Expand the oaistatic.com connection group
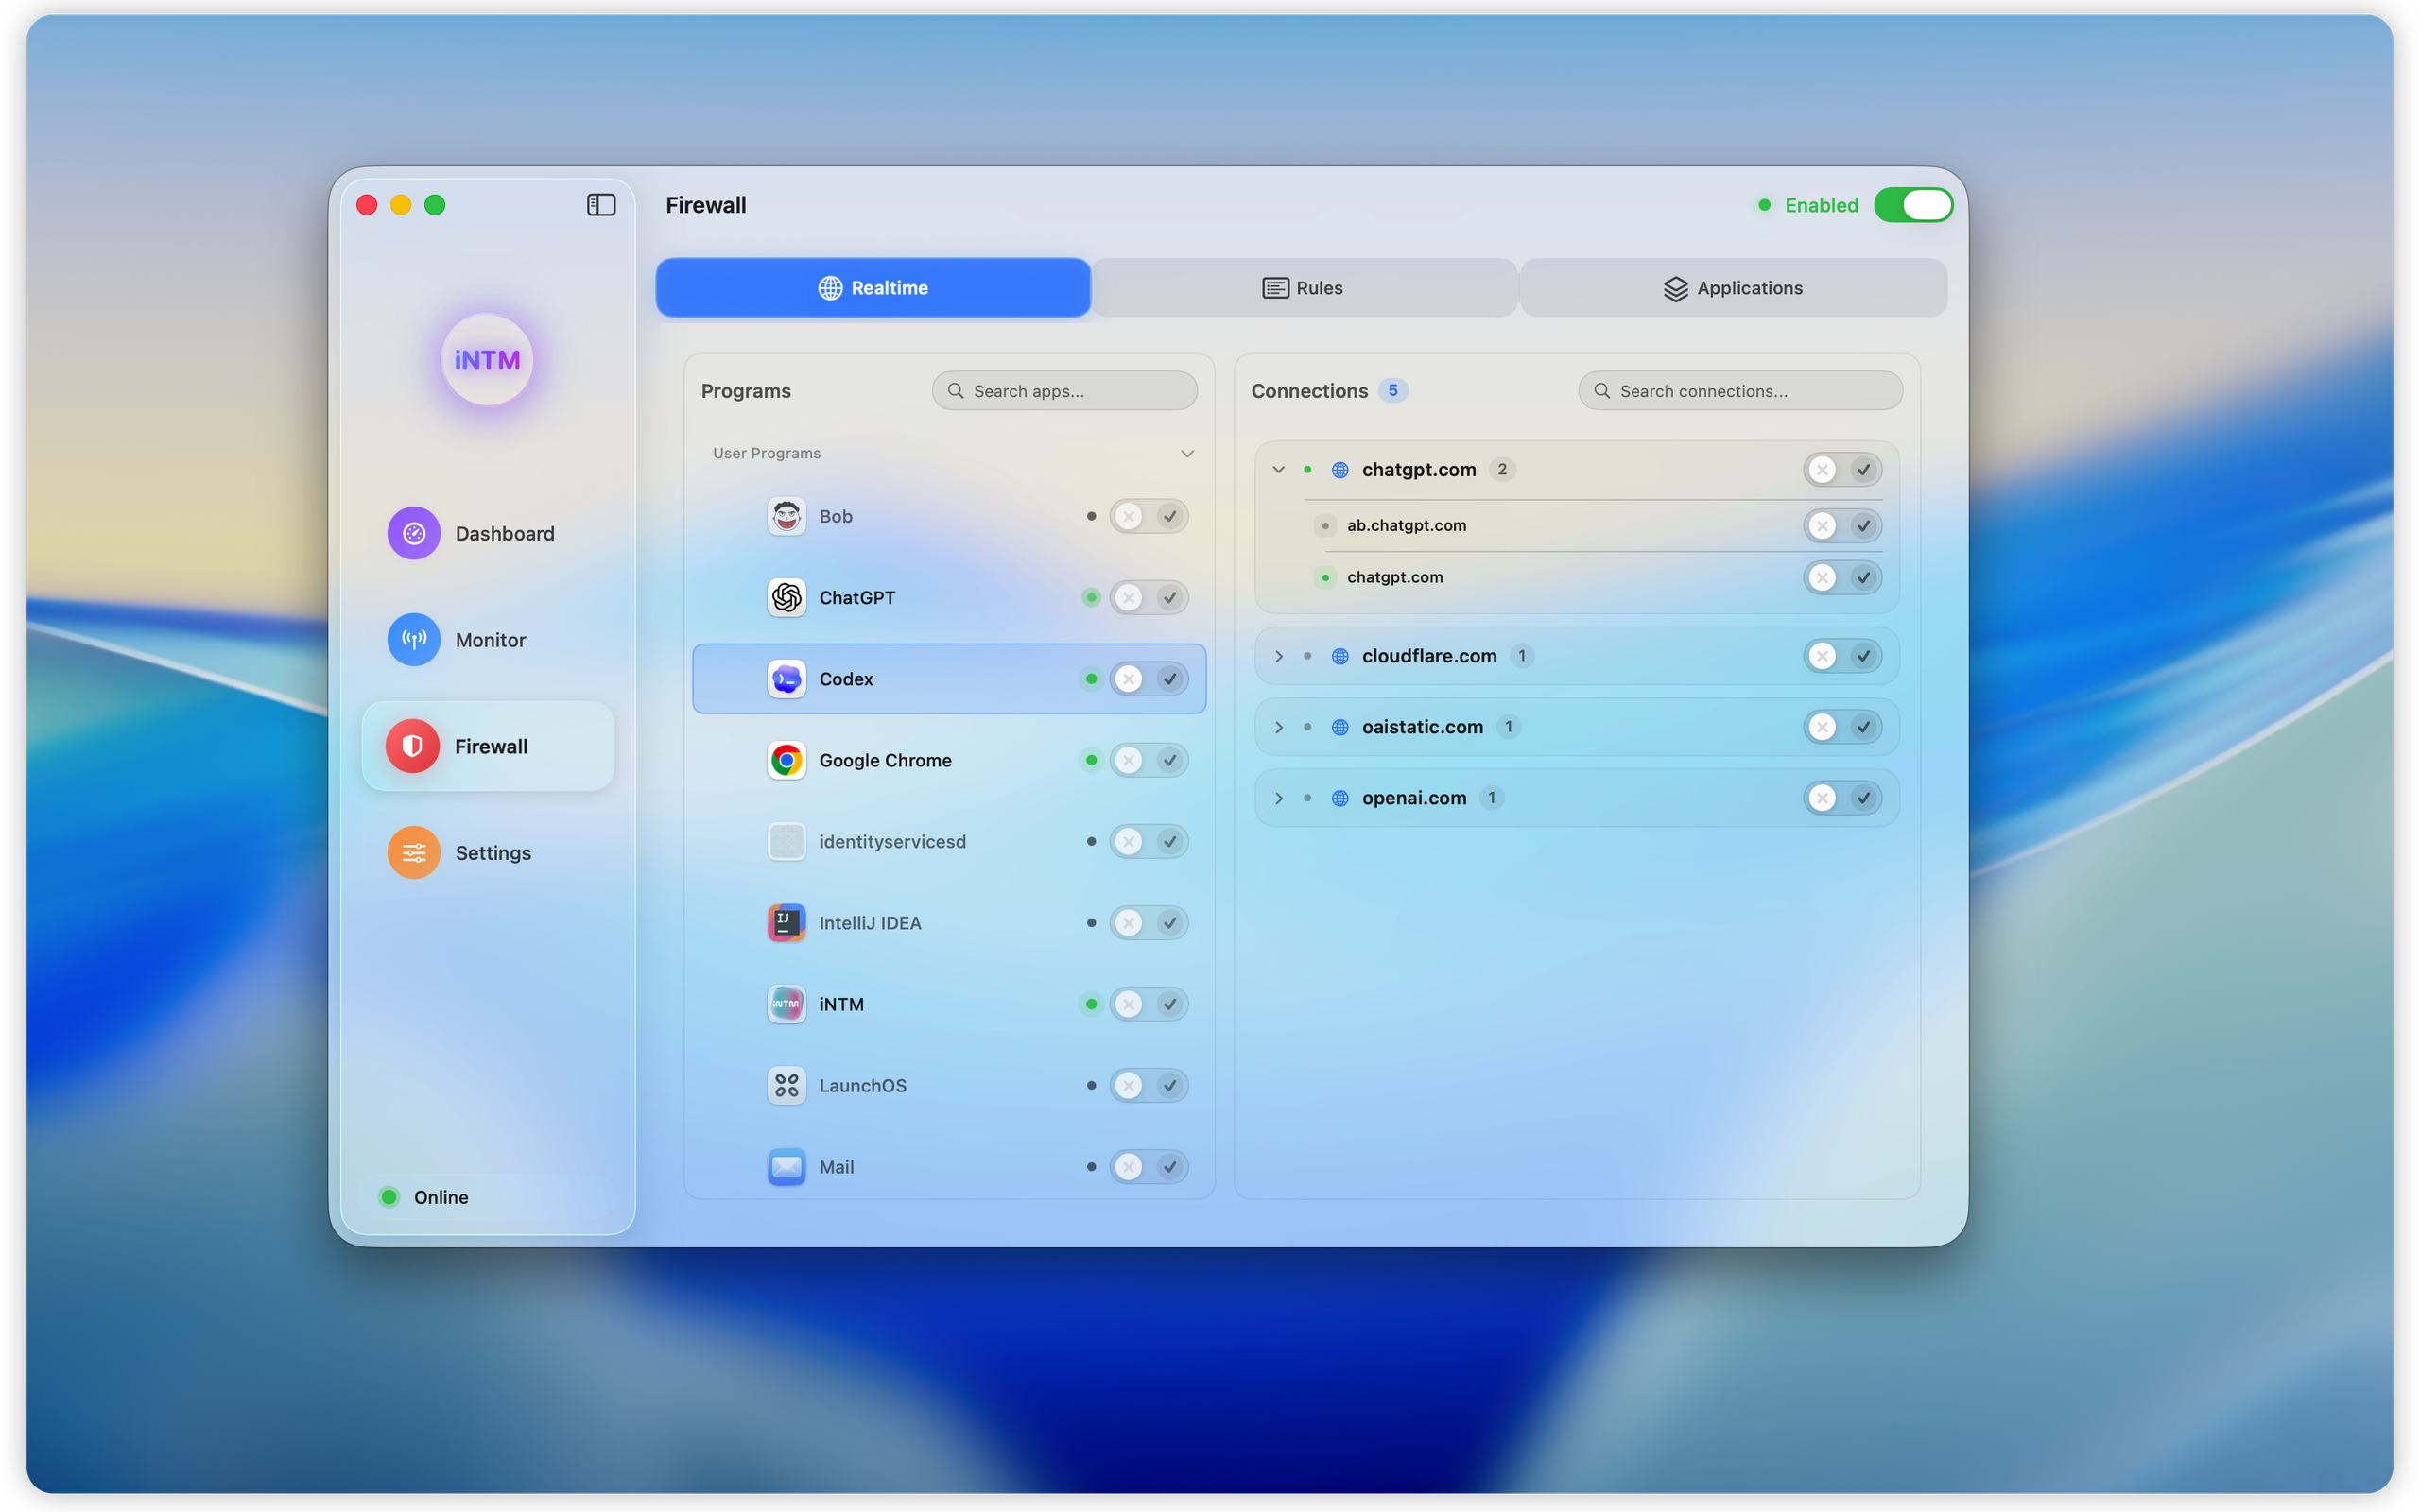The height and width of the screenshot is (1512, 2420). point(1278,727)
